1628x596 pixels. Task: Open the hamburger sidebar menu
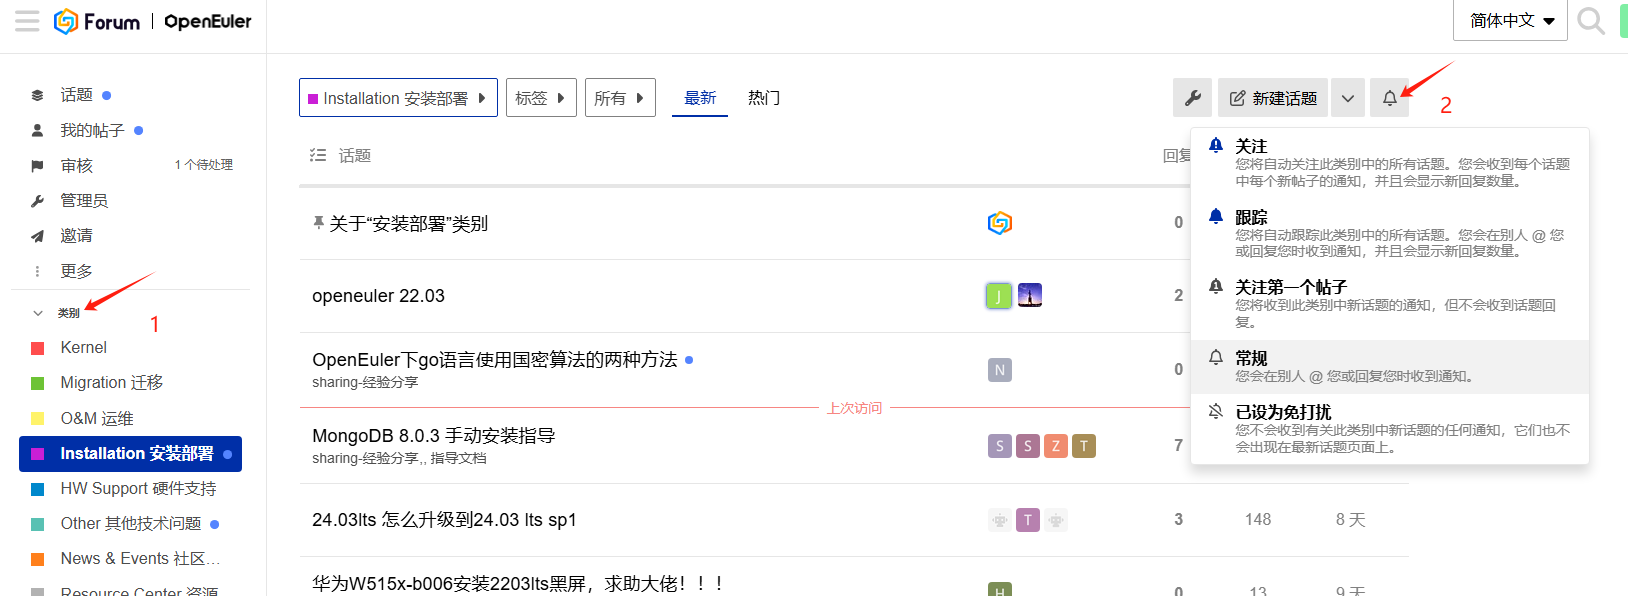click(27, 21)
